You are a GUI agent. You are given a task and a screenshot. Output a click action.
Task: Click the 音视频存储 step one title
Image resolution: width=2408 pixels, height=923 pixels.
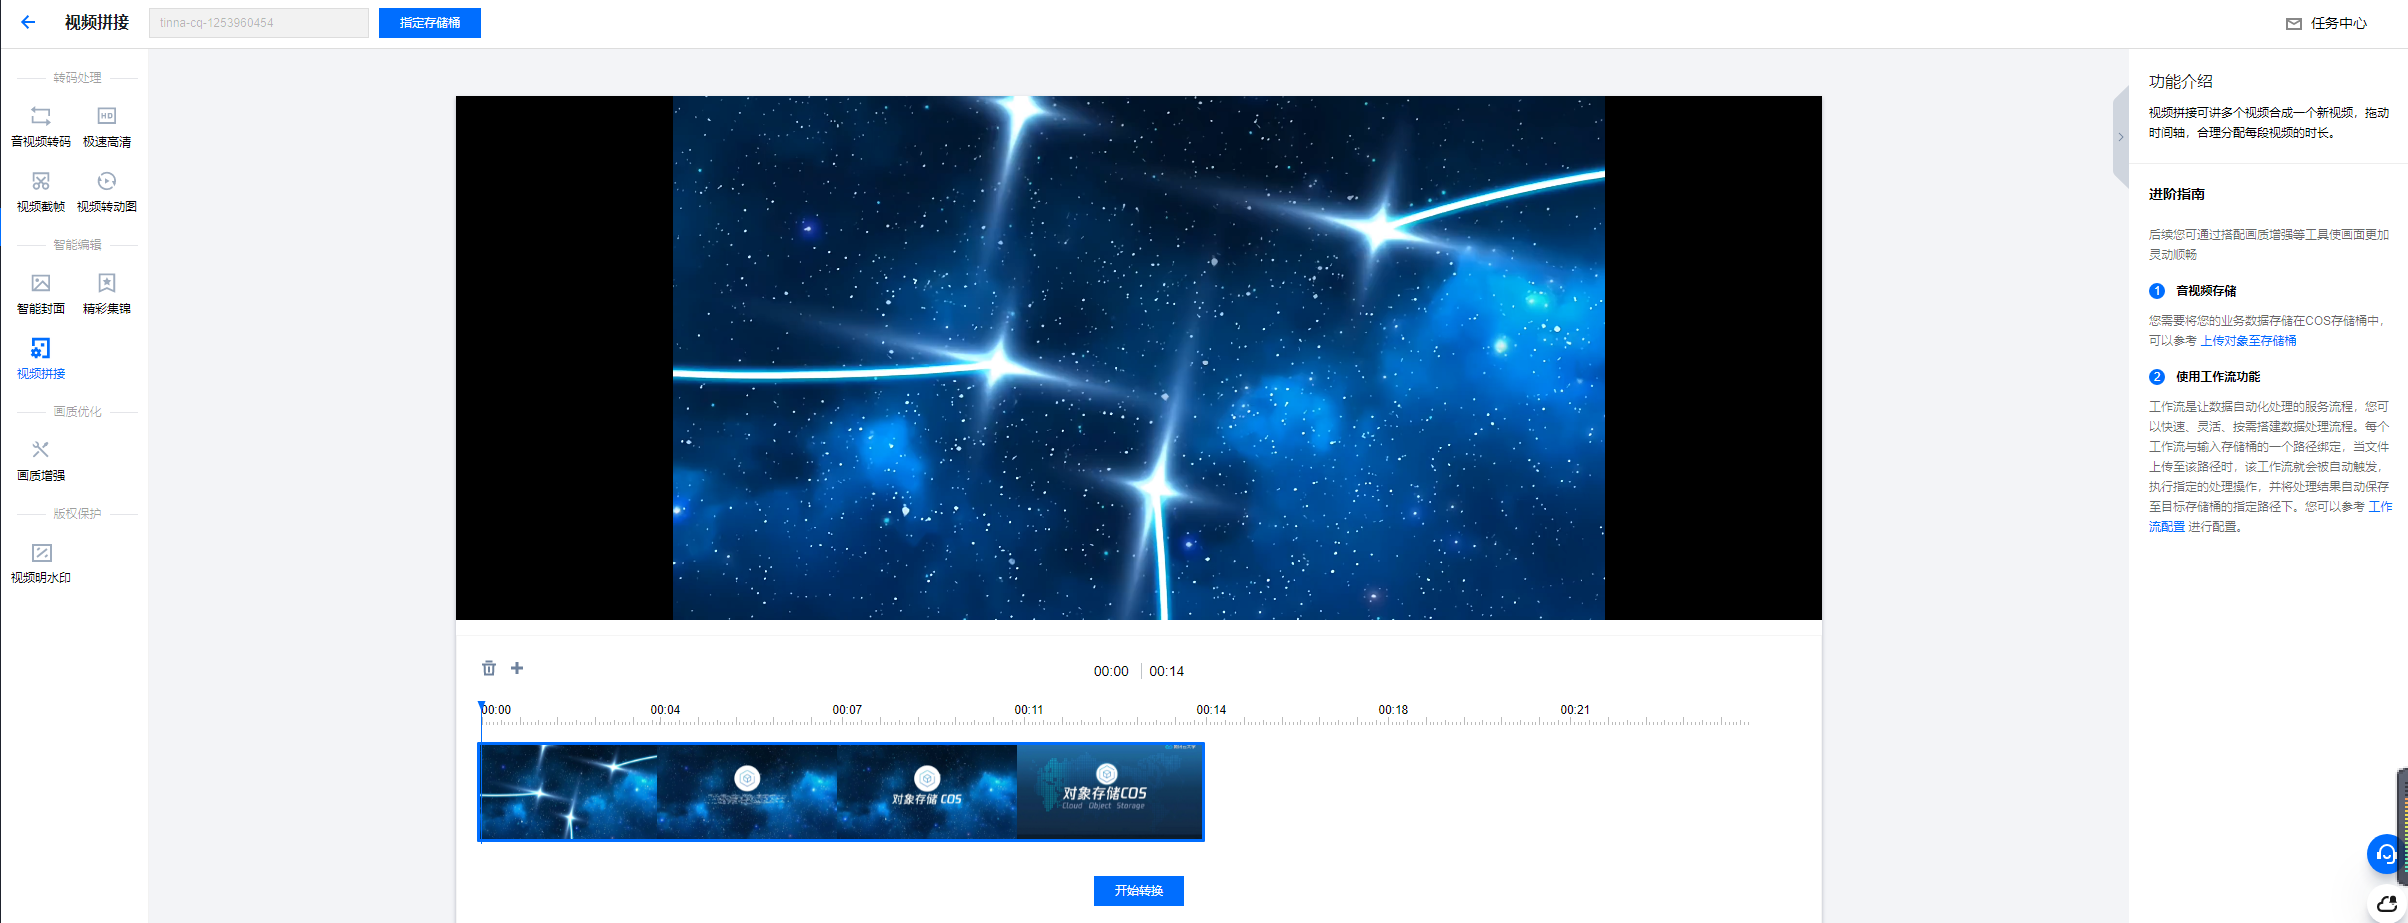point(2206,291)
